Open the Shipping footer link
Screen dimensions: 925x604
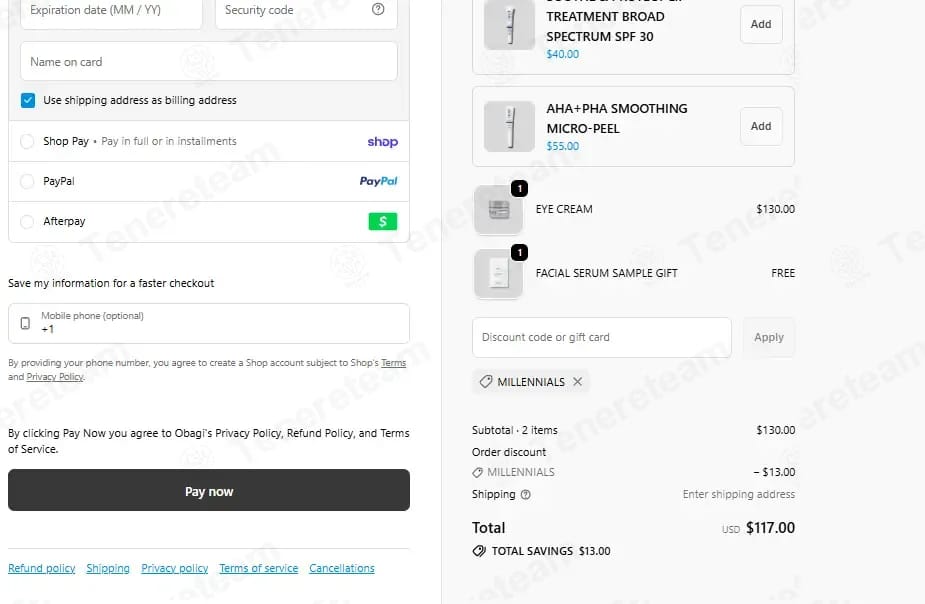pos(108,568)
